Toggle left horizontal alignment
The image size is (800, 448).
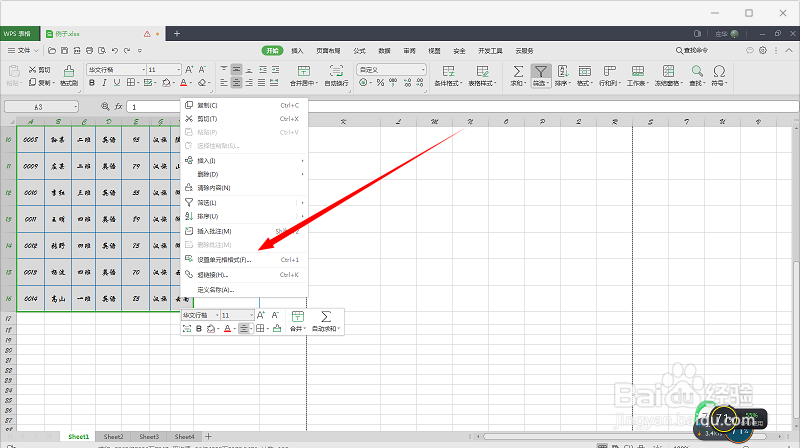click(x=224, y=83)
